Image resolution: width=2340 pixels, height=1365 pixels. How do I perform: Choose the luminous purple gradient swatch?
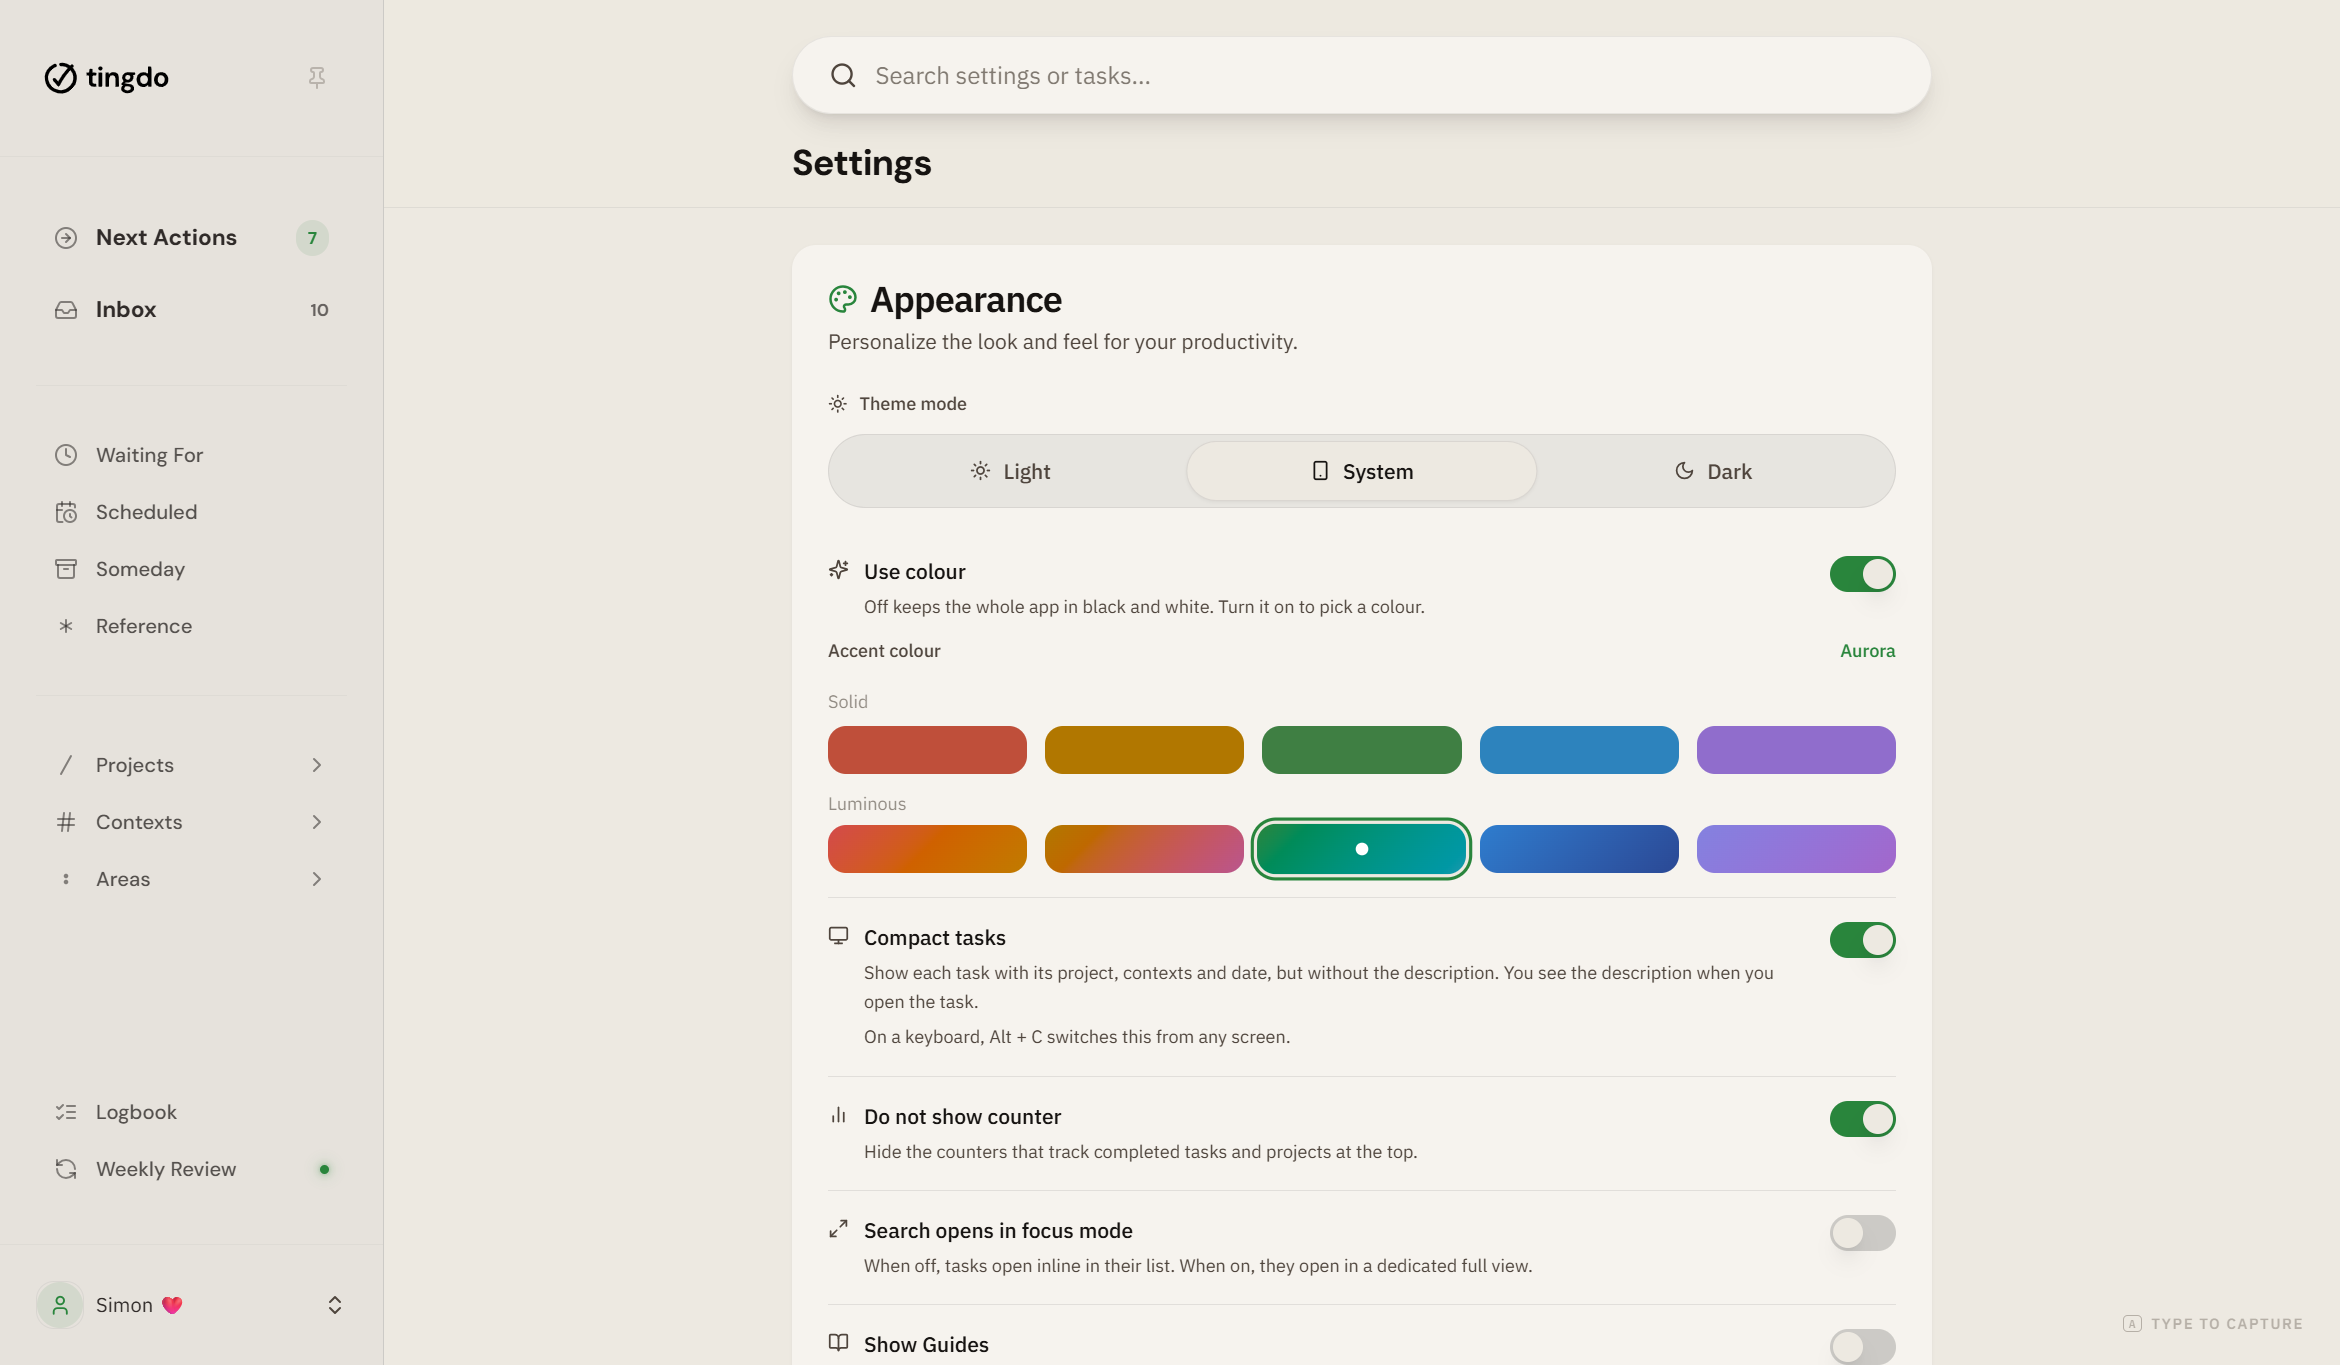(1796, 849)
